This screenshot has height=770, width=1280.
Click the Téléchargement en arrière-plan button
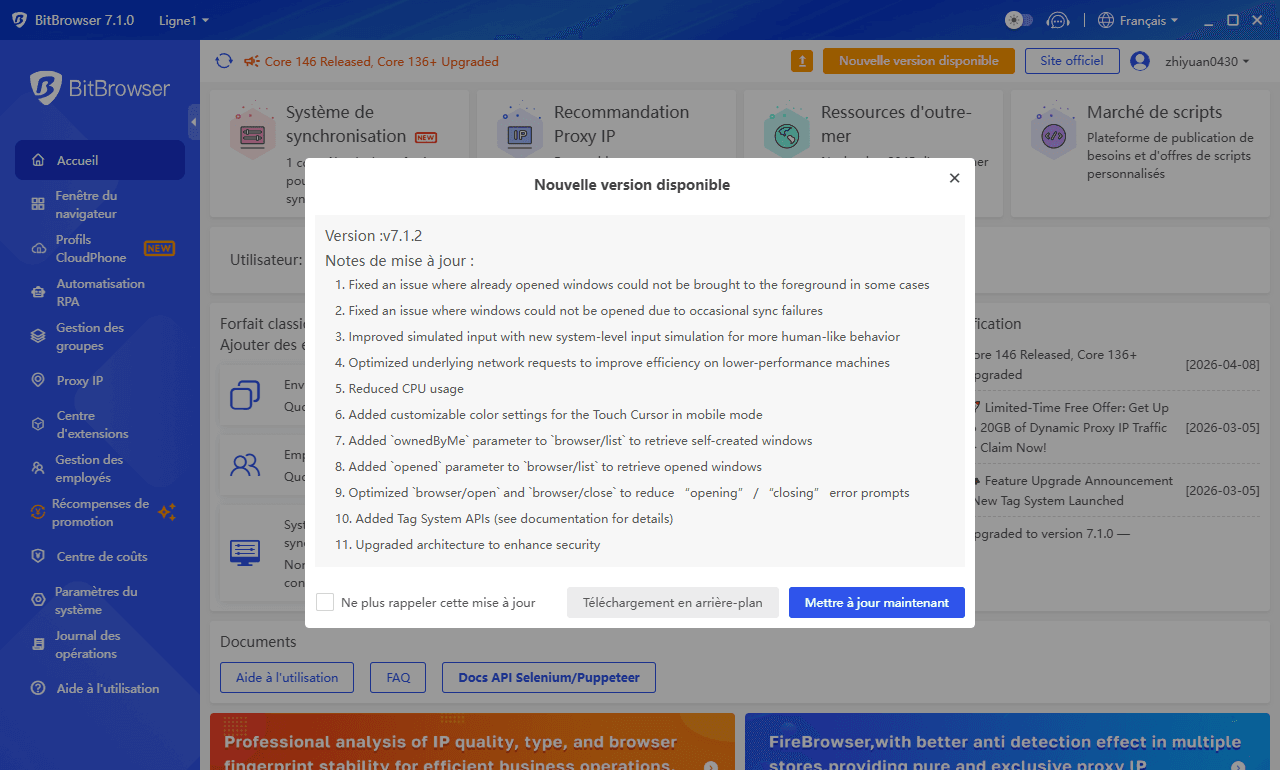coord(673,603)
